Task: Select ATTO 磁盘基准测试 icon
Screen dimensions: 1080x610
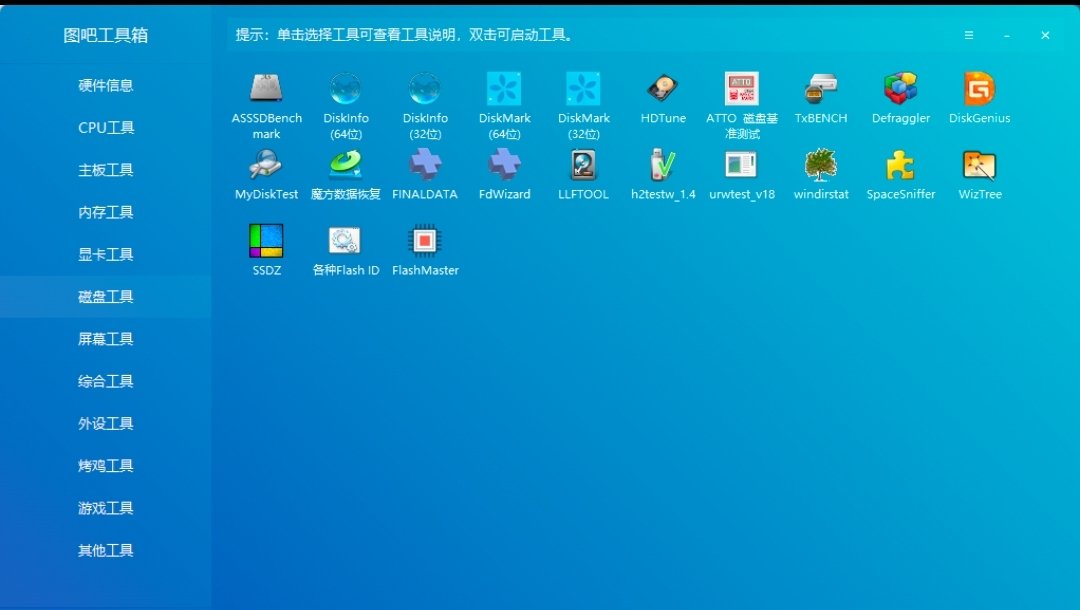Action: tap(742, 88)
